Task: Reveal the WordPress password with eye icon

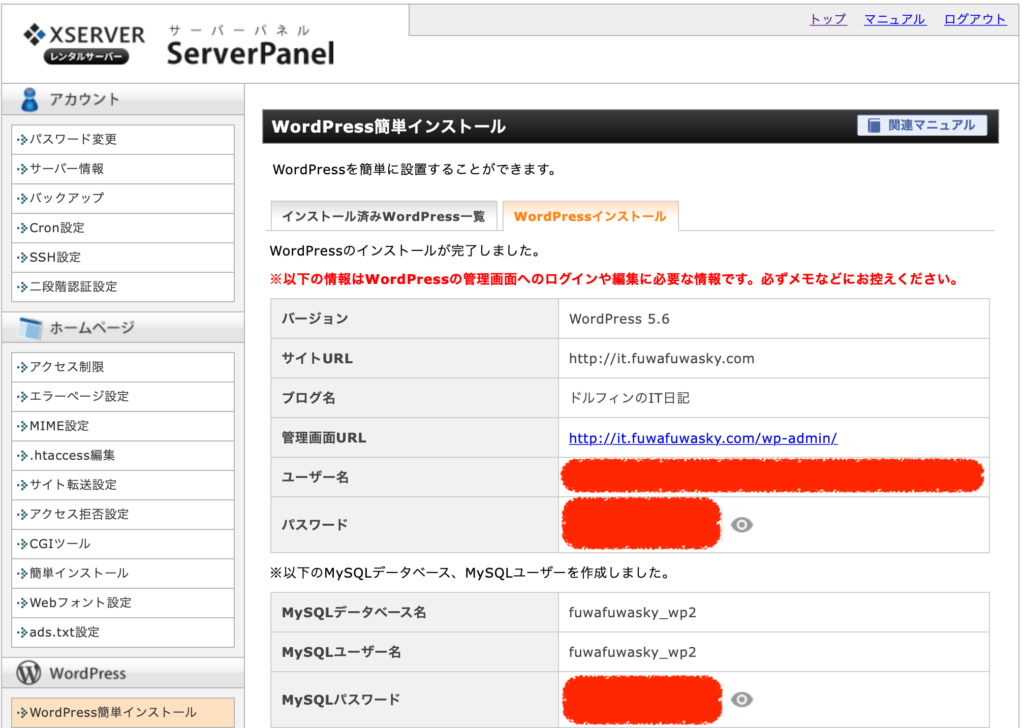Action: (x=741, y=525)
